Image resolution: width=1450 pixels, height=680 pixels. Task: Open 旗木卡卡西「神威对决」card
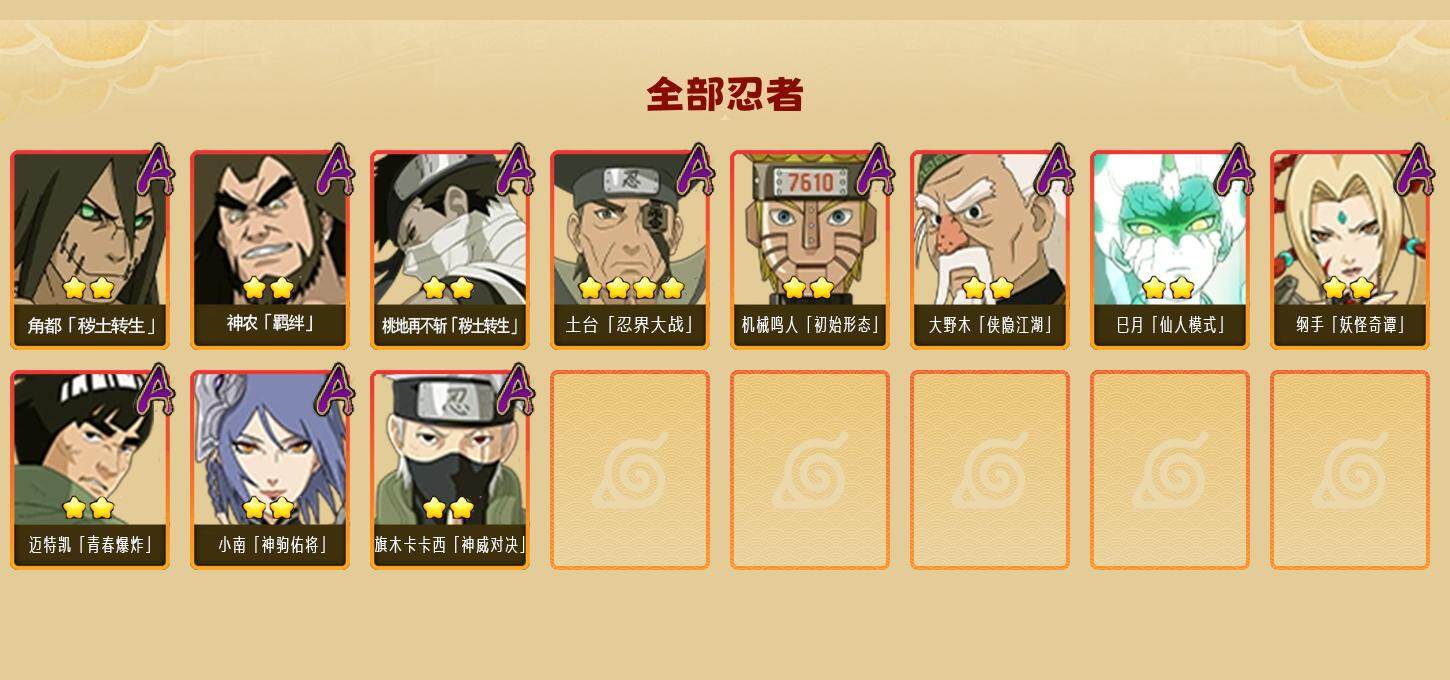click(450, 470)
